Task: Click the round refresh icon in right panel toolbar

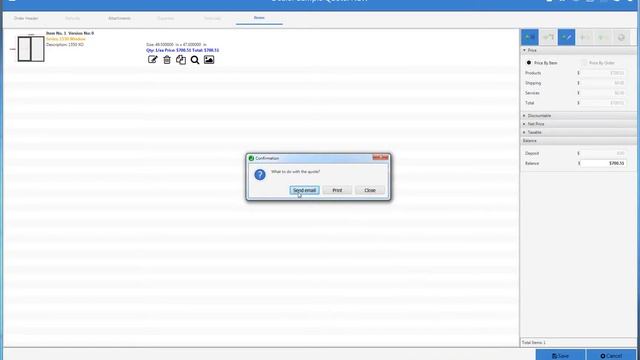Action: click(x=621, y=37)
